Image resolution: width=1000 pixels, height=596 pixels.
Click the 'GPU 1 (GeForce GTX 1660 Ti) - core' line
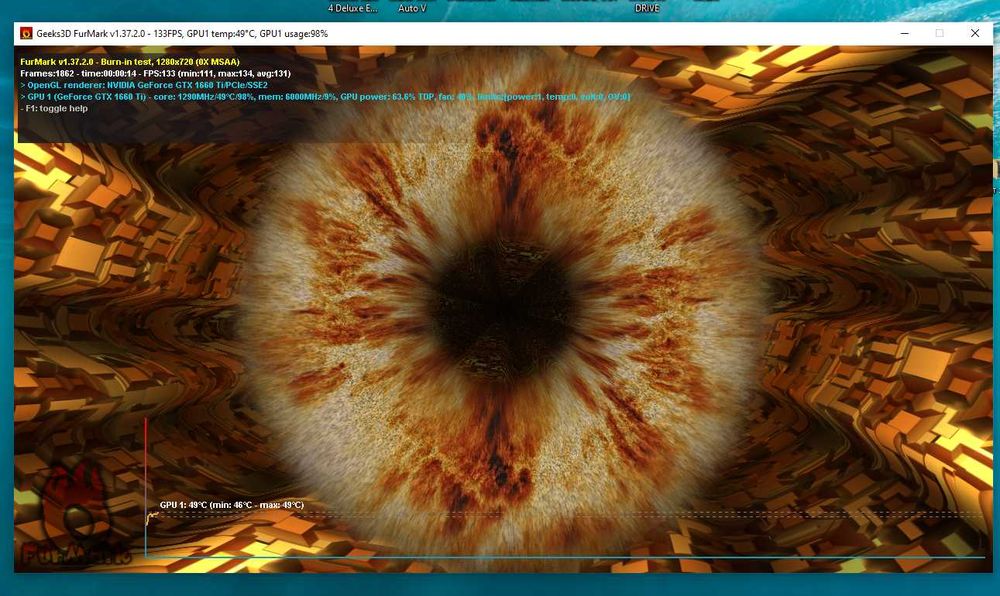(325, 97)
